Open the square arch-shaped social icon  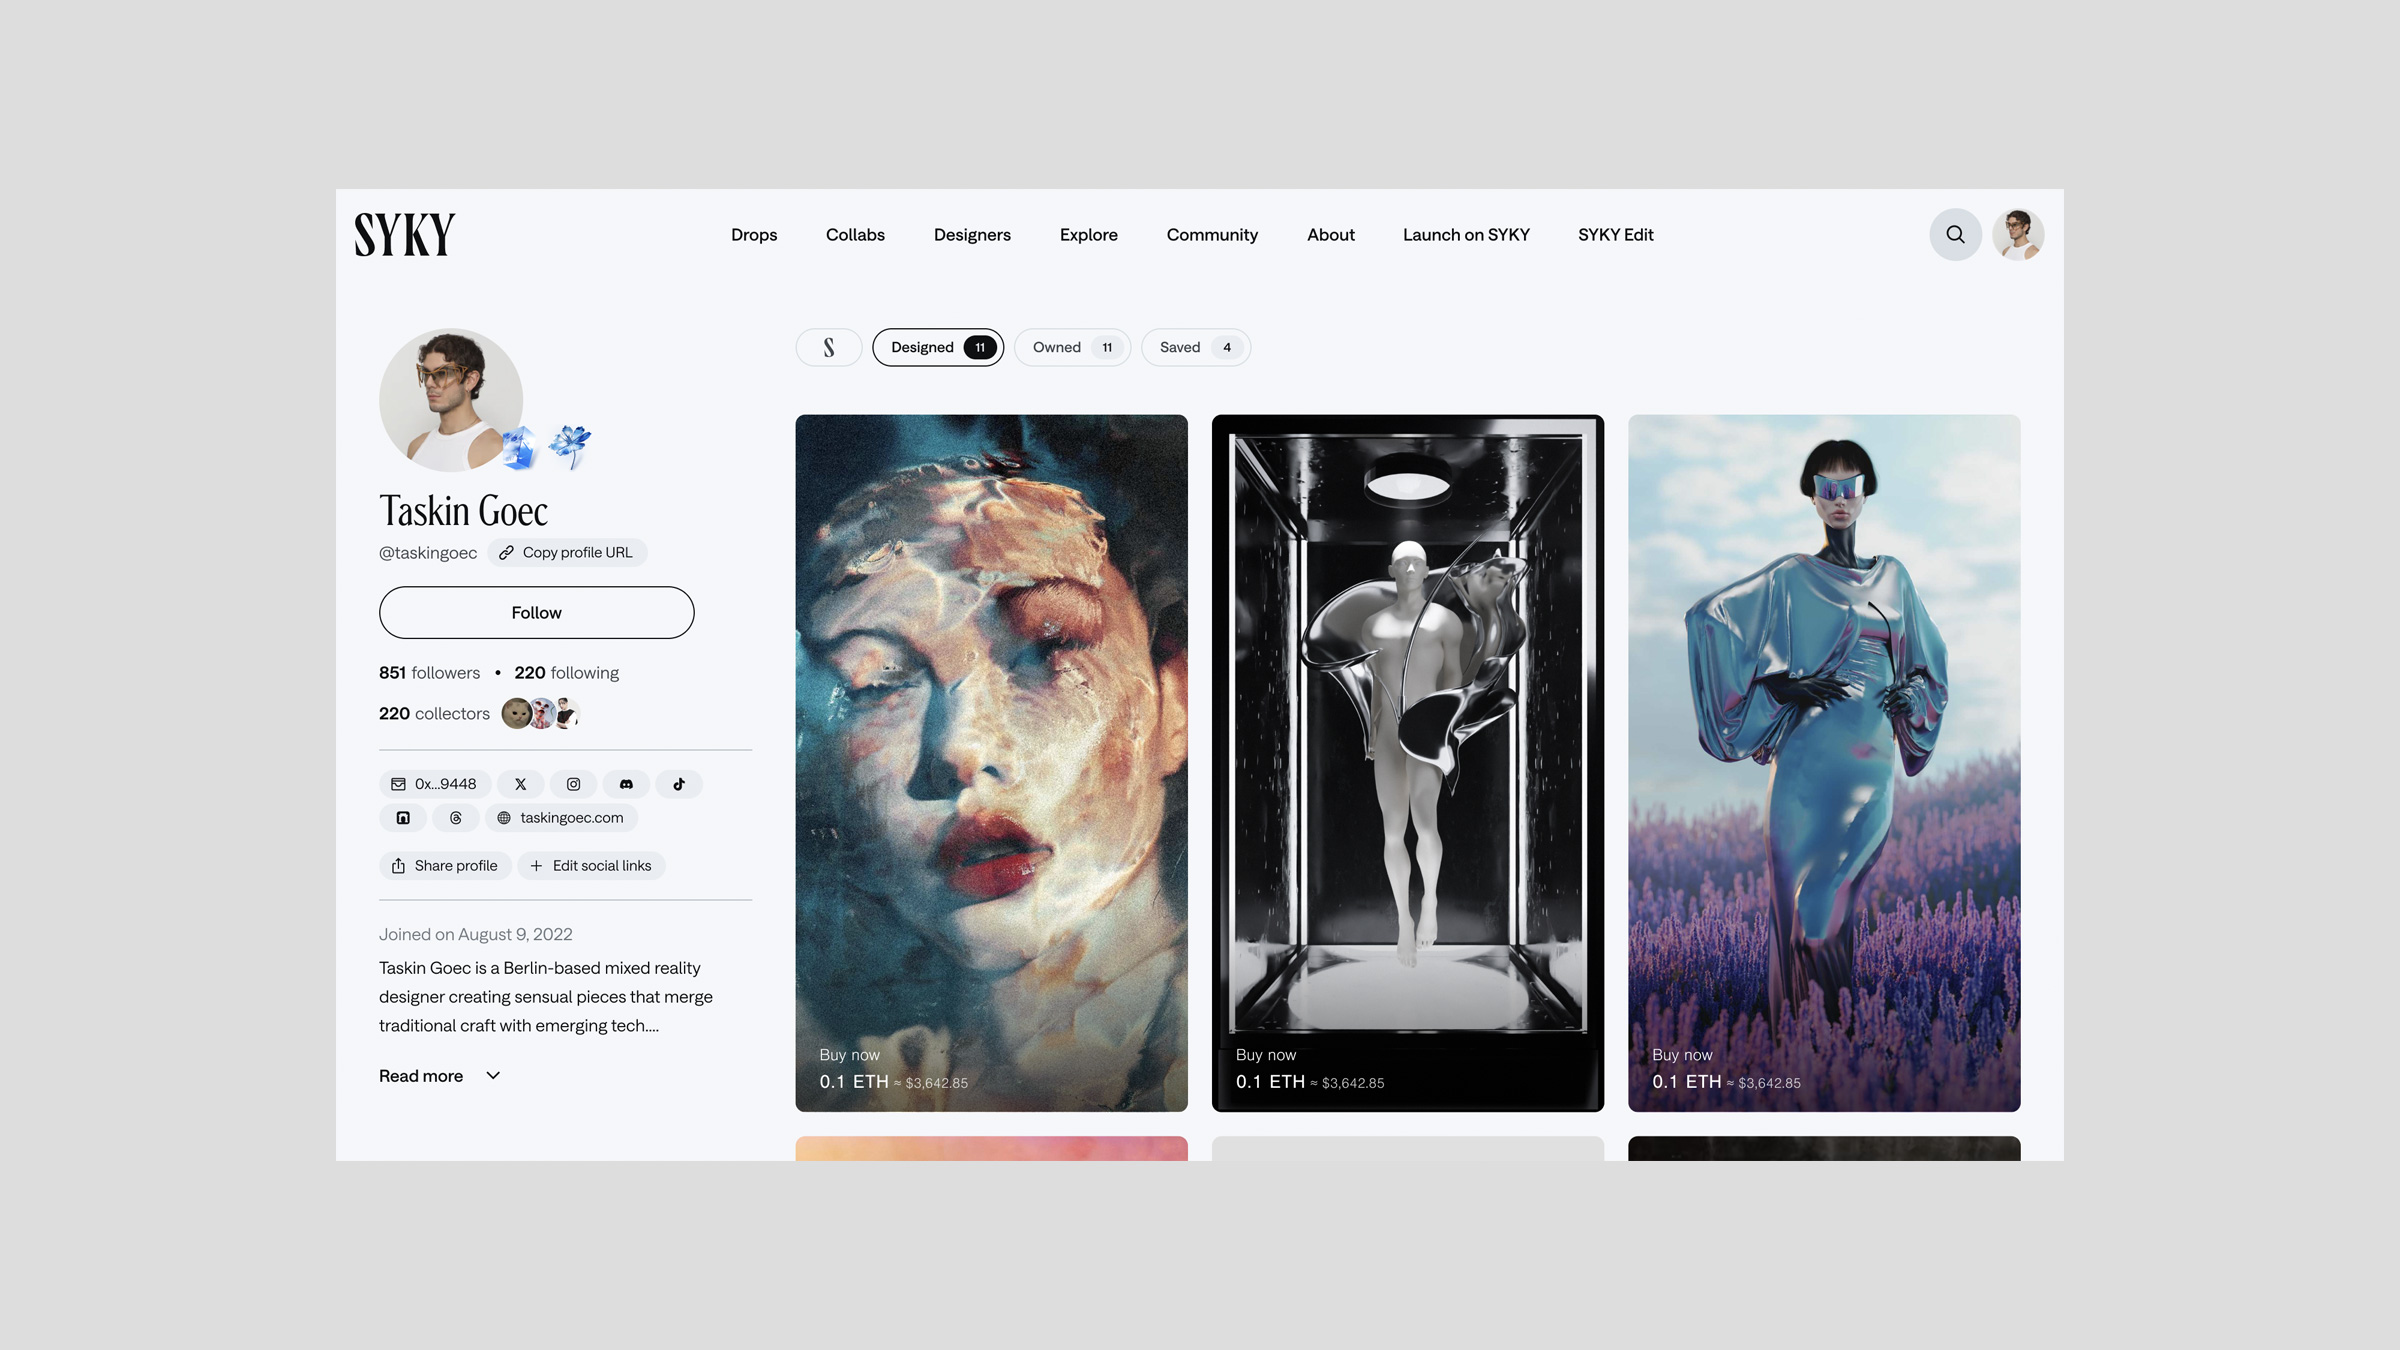403,818
